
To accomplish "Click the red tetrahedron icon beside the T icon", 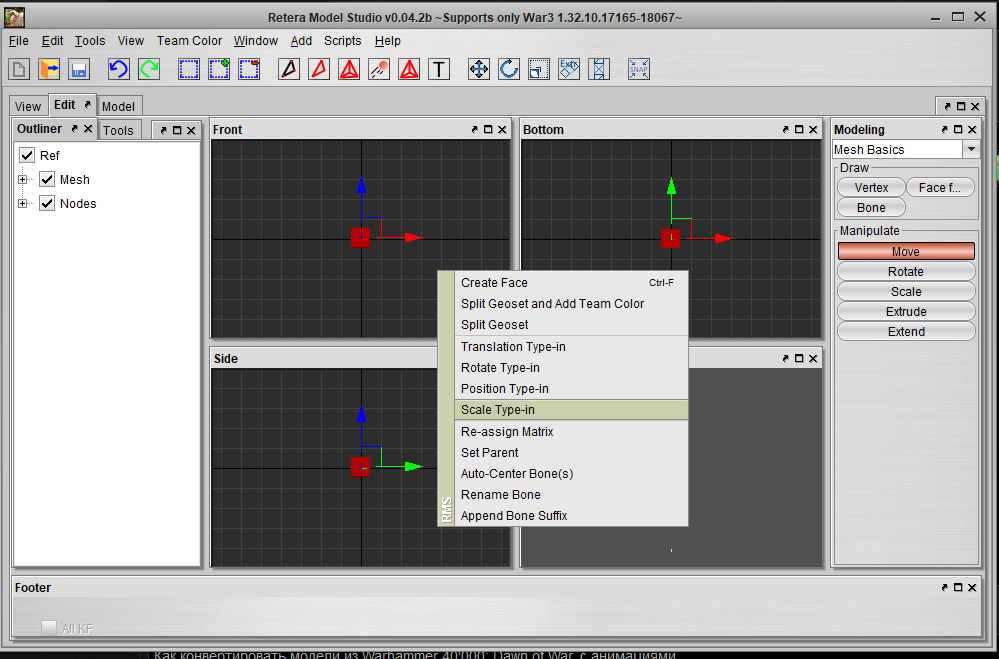I will tap(409, 69).
